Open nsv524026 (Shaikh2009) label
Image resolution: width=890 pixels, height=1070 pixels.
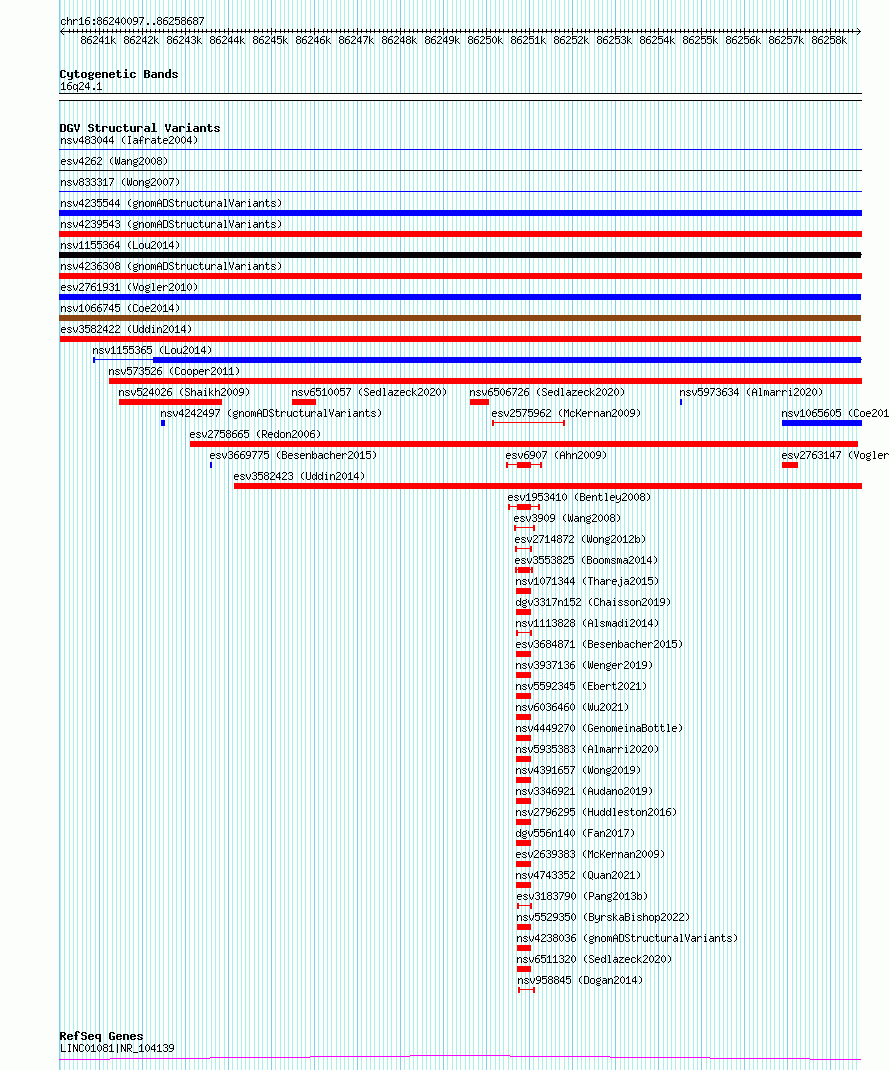(184, 392)
